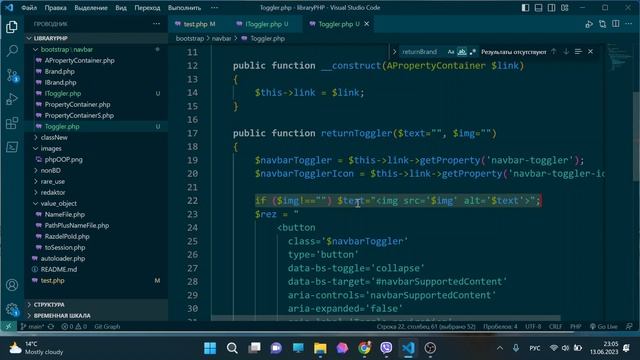Expand the Replace row in find widget
640x360 pixels.
pos(394,52)
